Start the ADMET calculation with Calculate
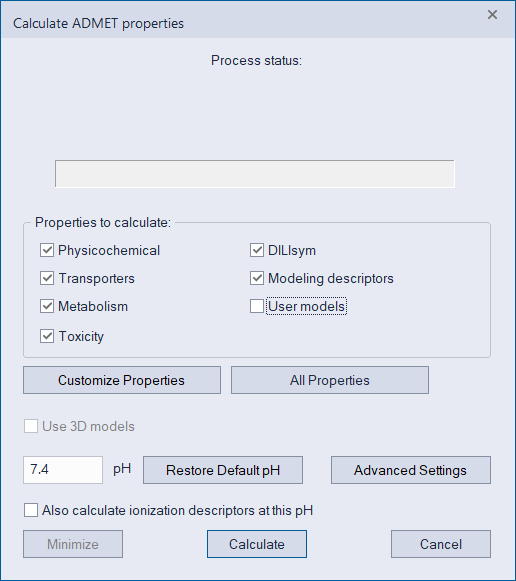516x581 pixels. click(x=257, y=544)
